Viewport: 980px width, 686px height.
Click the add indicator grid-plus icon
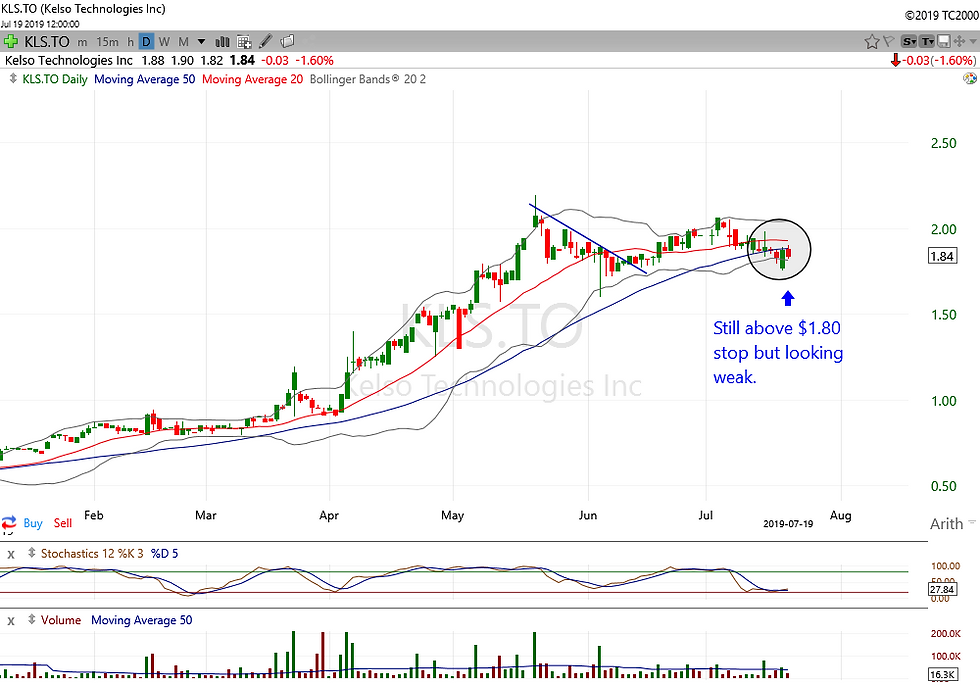point(244,42)
